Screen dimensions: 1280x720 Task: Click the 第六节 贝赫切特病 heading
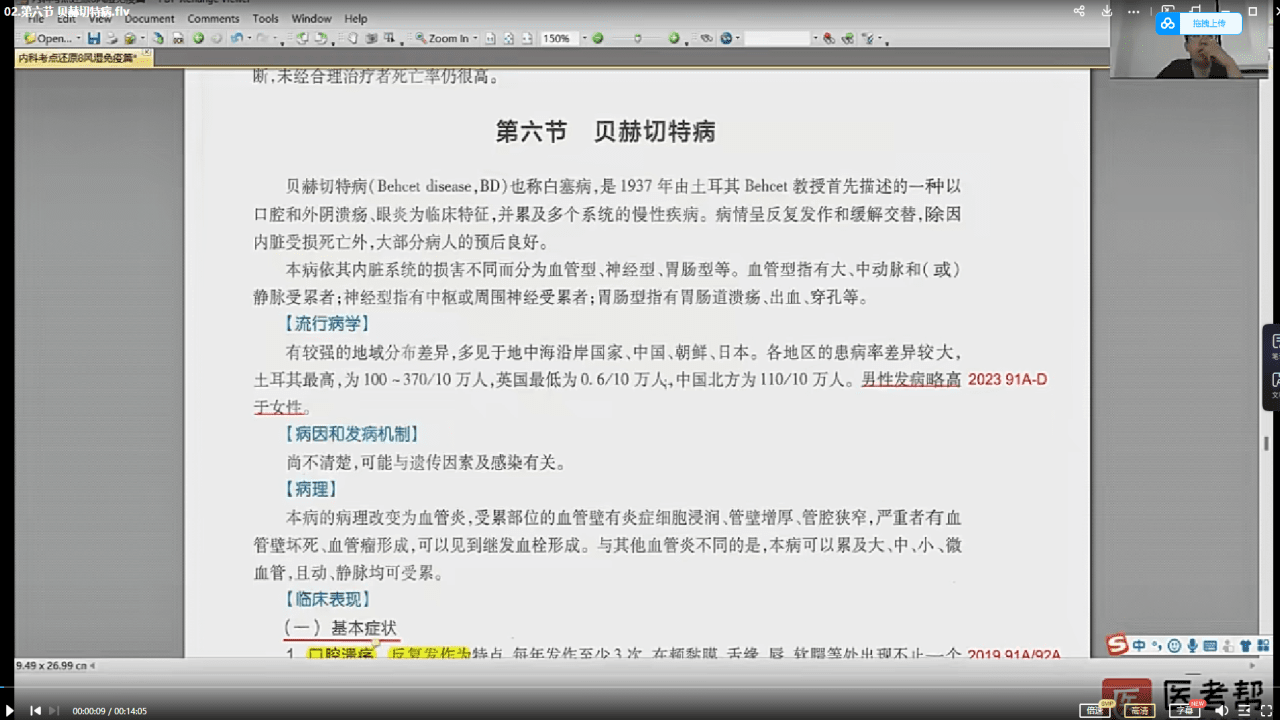[605, 132]
